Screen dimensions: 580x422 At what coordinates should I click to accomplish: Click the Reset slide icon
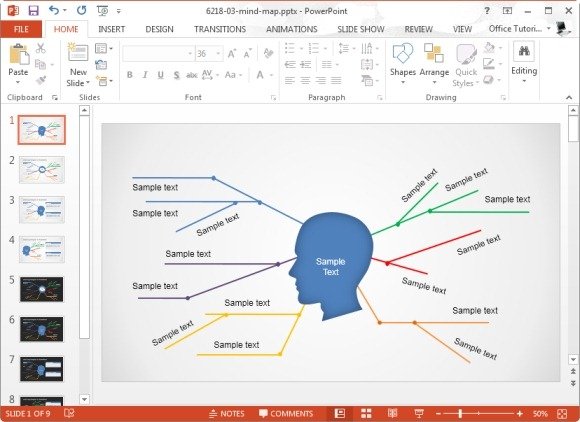click(101, 64)
